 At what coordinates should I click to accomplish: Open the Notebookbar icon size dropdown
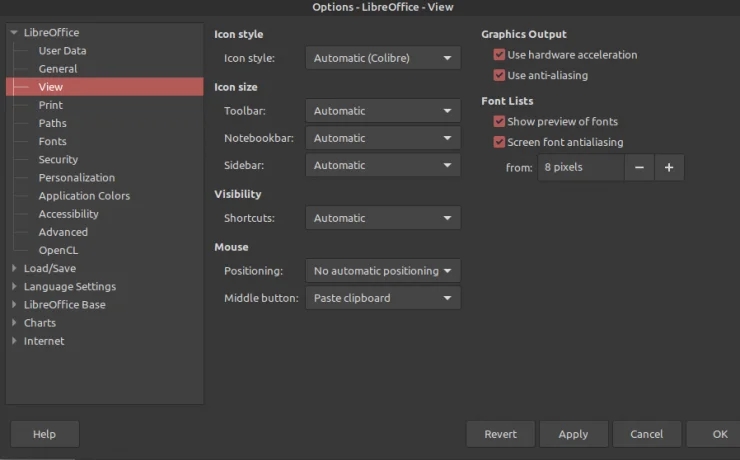click(x=383, y=138)
